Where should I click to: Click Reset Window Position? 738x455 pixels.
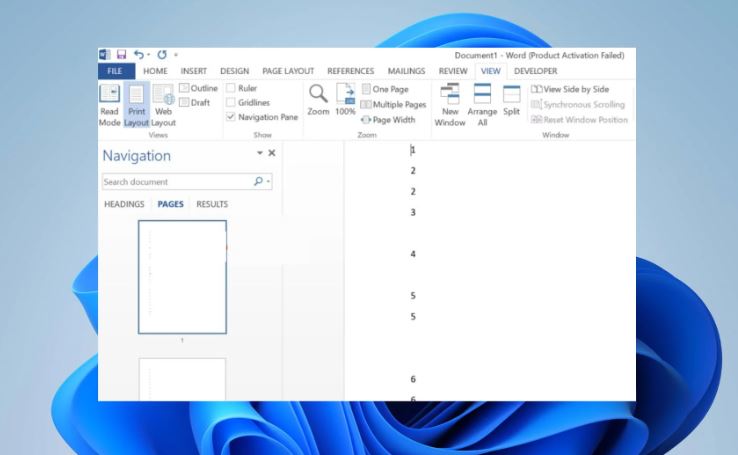(579, 120)
